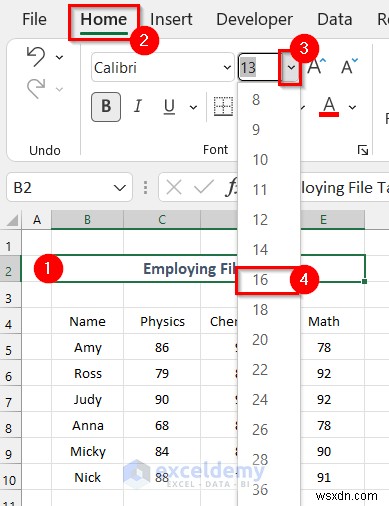This screenshot has width=389, height=506.
Task: Select column C header
Action: (162, 220)
